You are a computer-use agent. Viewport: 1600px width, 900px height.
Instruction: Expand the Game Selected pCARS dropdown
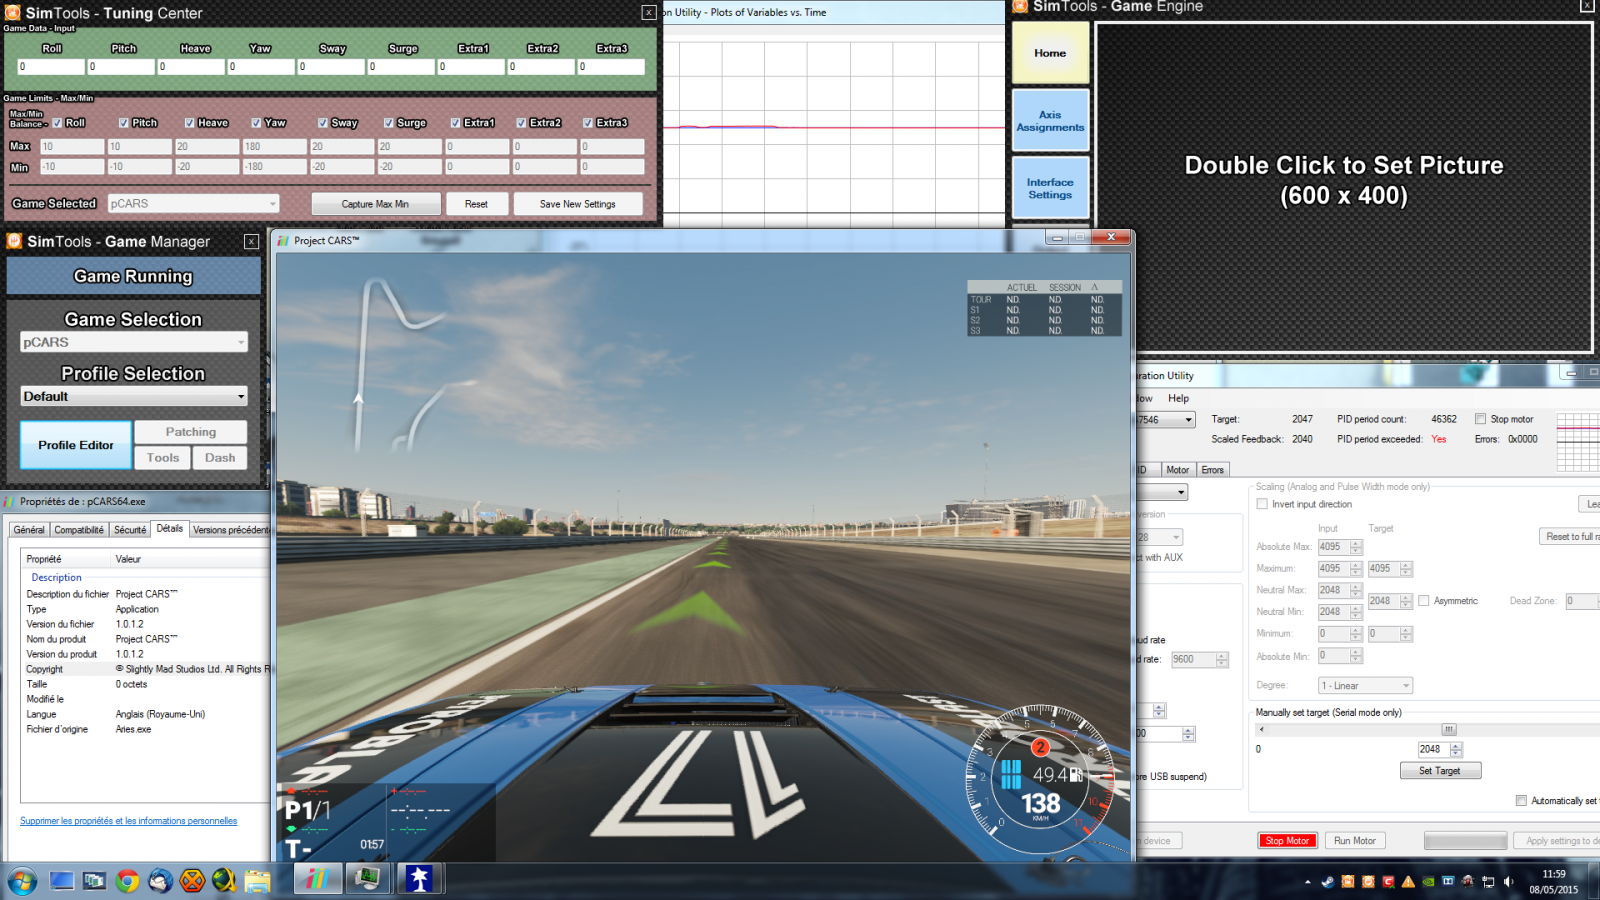tap(193, 204)
